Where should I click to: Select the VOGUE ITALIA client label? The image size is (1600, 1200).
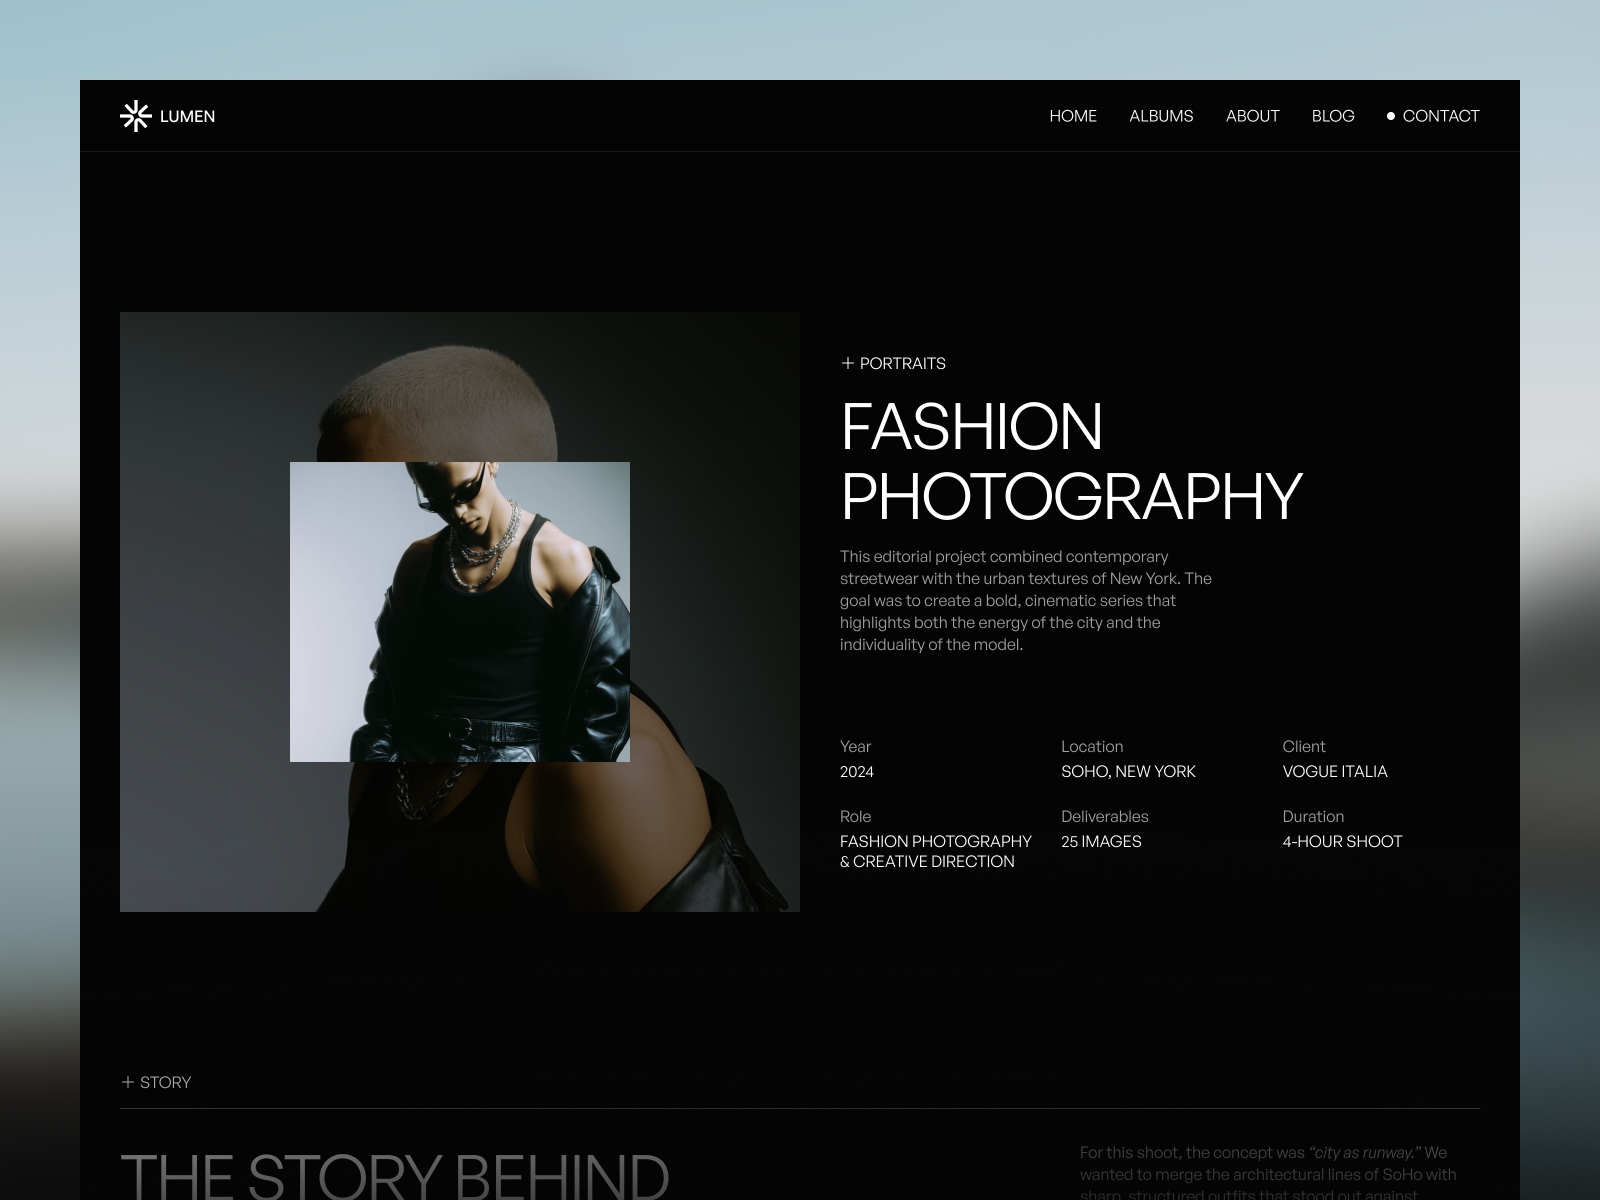click(x=1334, y=771)
